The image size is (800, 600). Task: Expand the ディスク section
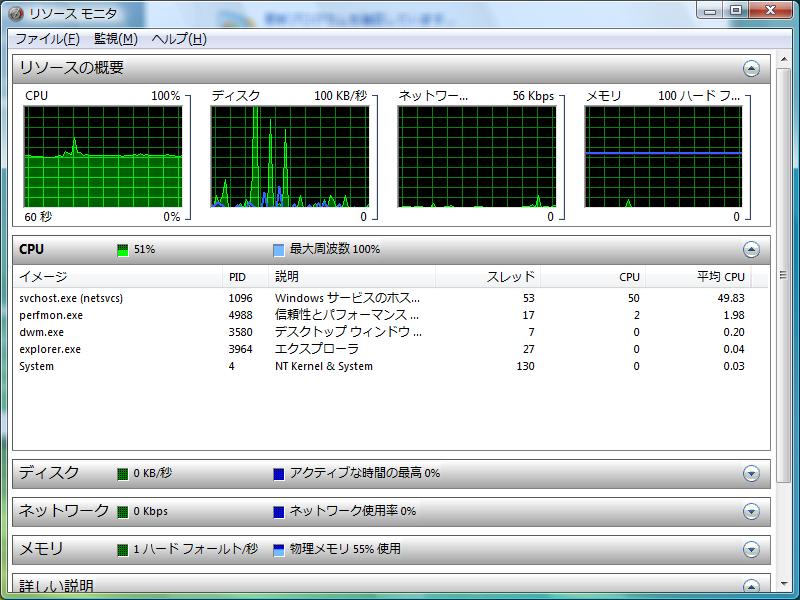tap(751, 474)
